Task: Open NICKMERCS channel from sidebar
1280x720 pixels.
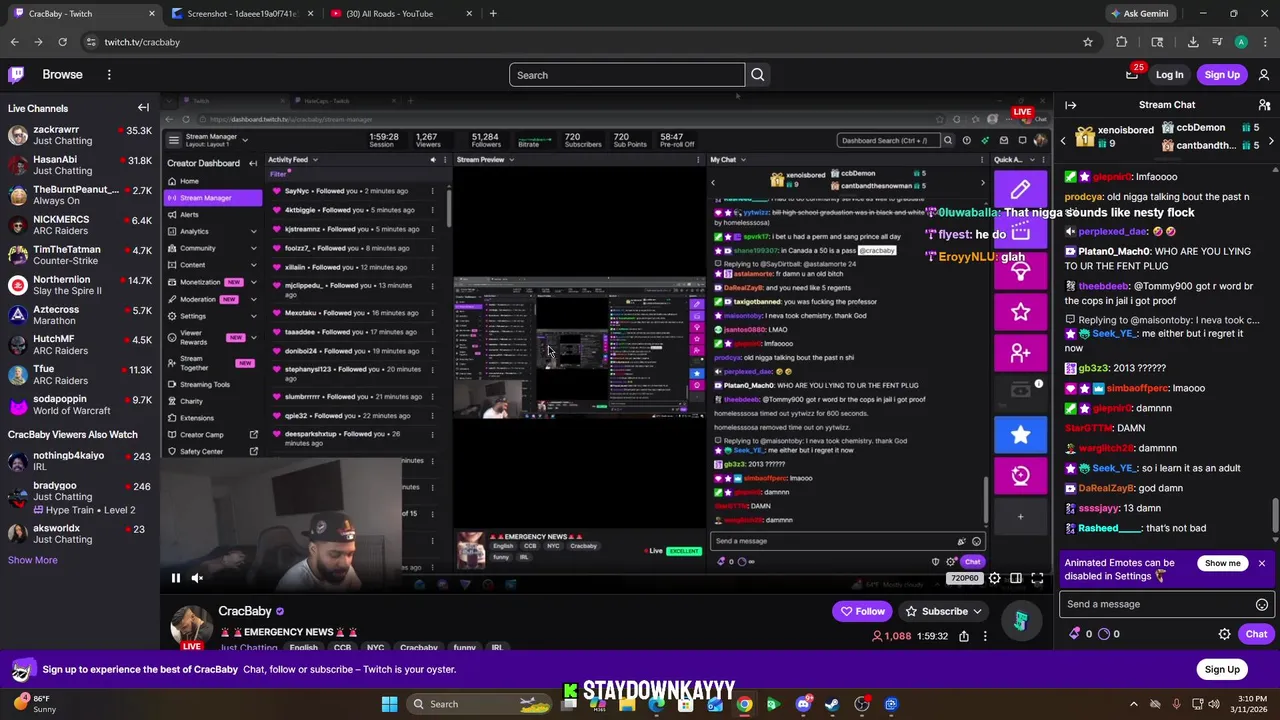Action: coord(80,225)
